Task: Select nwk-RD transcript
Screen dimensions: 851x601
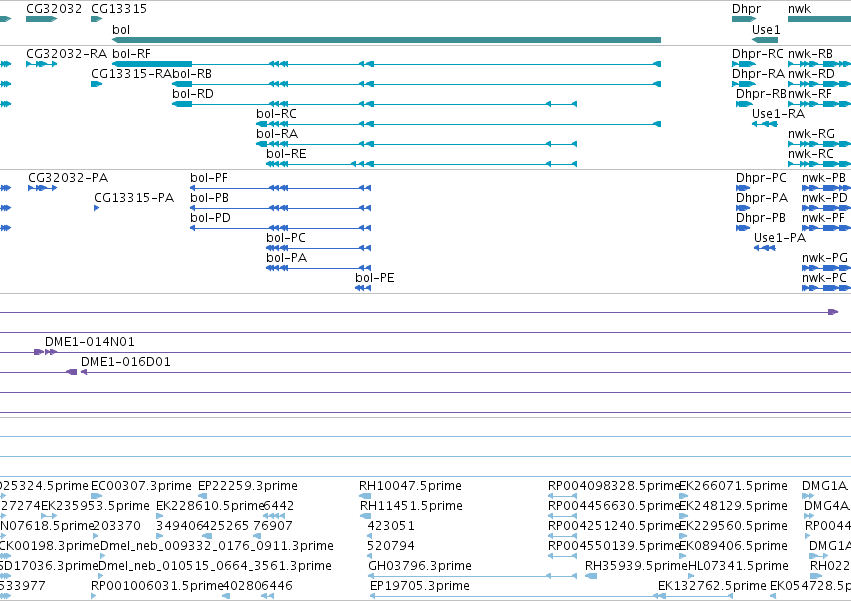Action: point(820,84)
